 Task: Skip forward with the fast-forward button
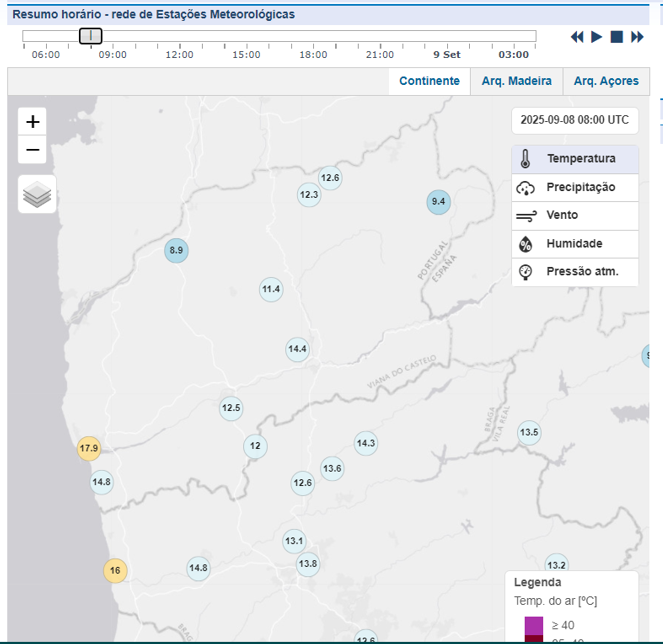(637, 37)
